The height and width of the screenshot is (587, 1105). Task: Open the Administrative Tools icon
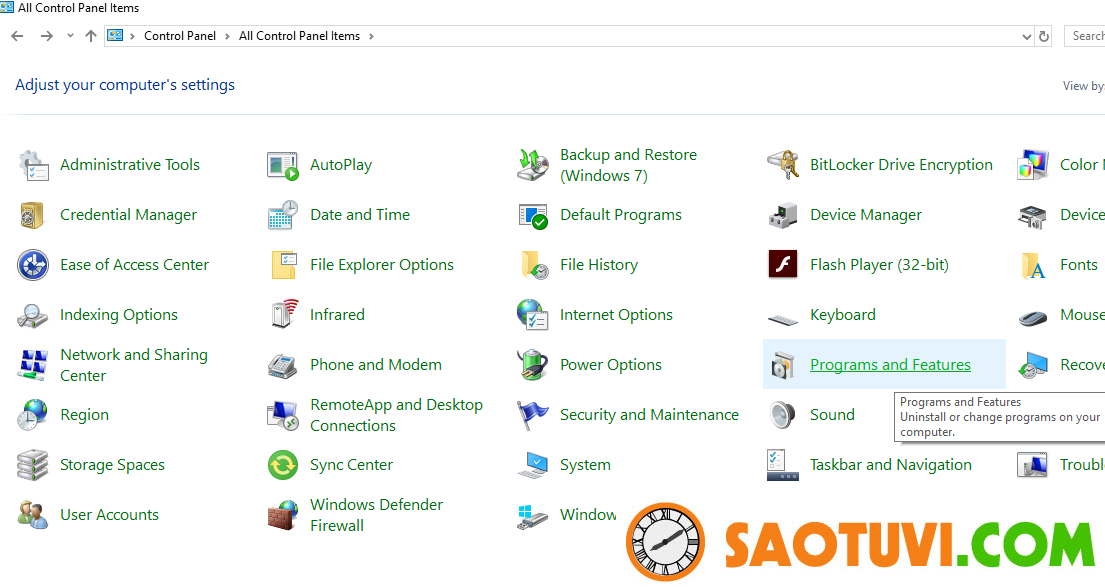pos(33,166)
